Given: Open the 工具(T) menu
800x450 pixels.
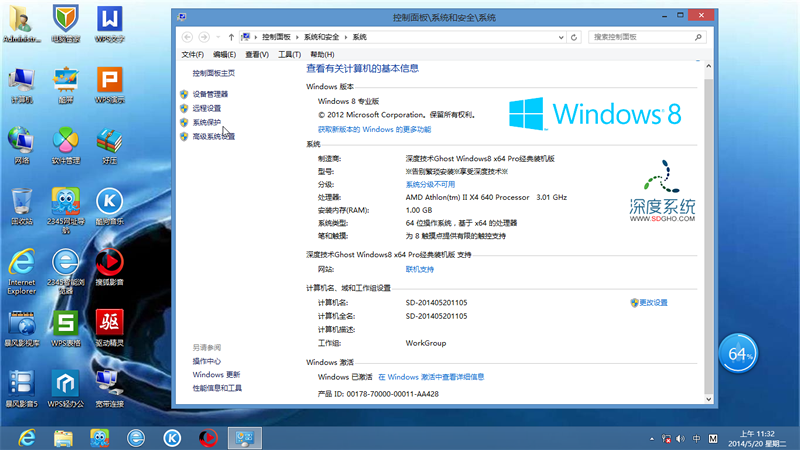Looking at the screenshot, I should tap(289, 55).
